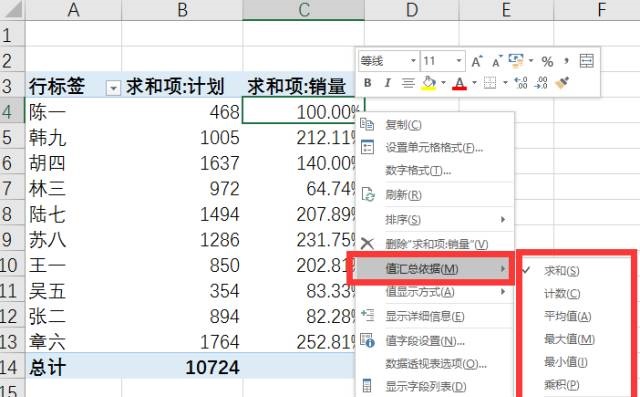Click cell containing 陈一
Viewport: 640px width, 397px height.
point(73,111)
